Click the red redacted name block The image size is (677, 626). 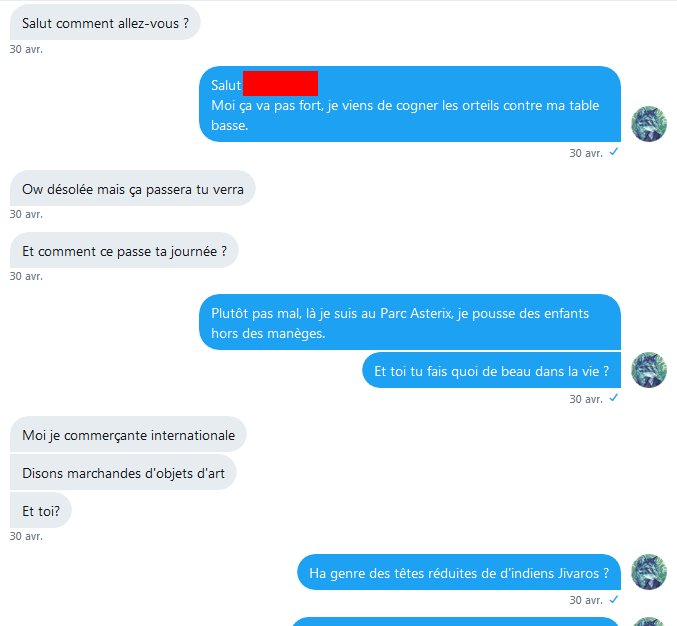coord(280,83)
